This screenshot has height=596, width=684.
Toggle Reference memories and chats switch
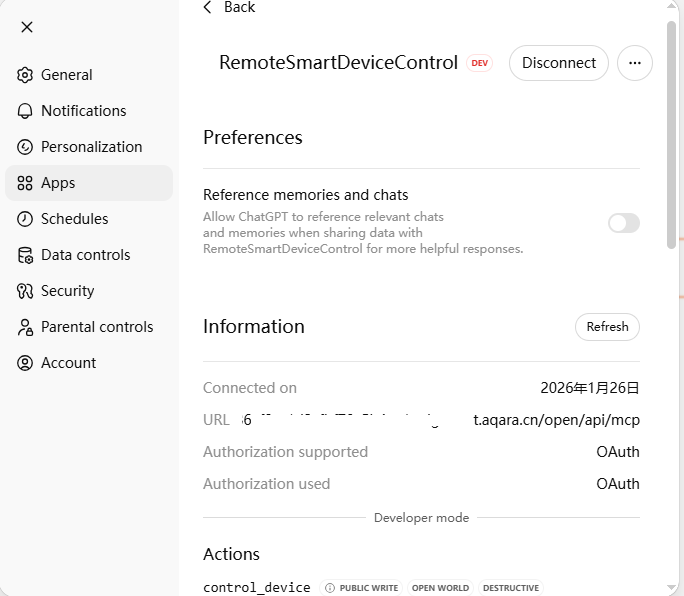pos(623,223)
